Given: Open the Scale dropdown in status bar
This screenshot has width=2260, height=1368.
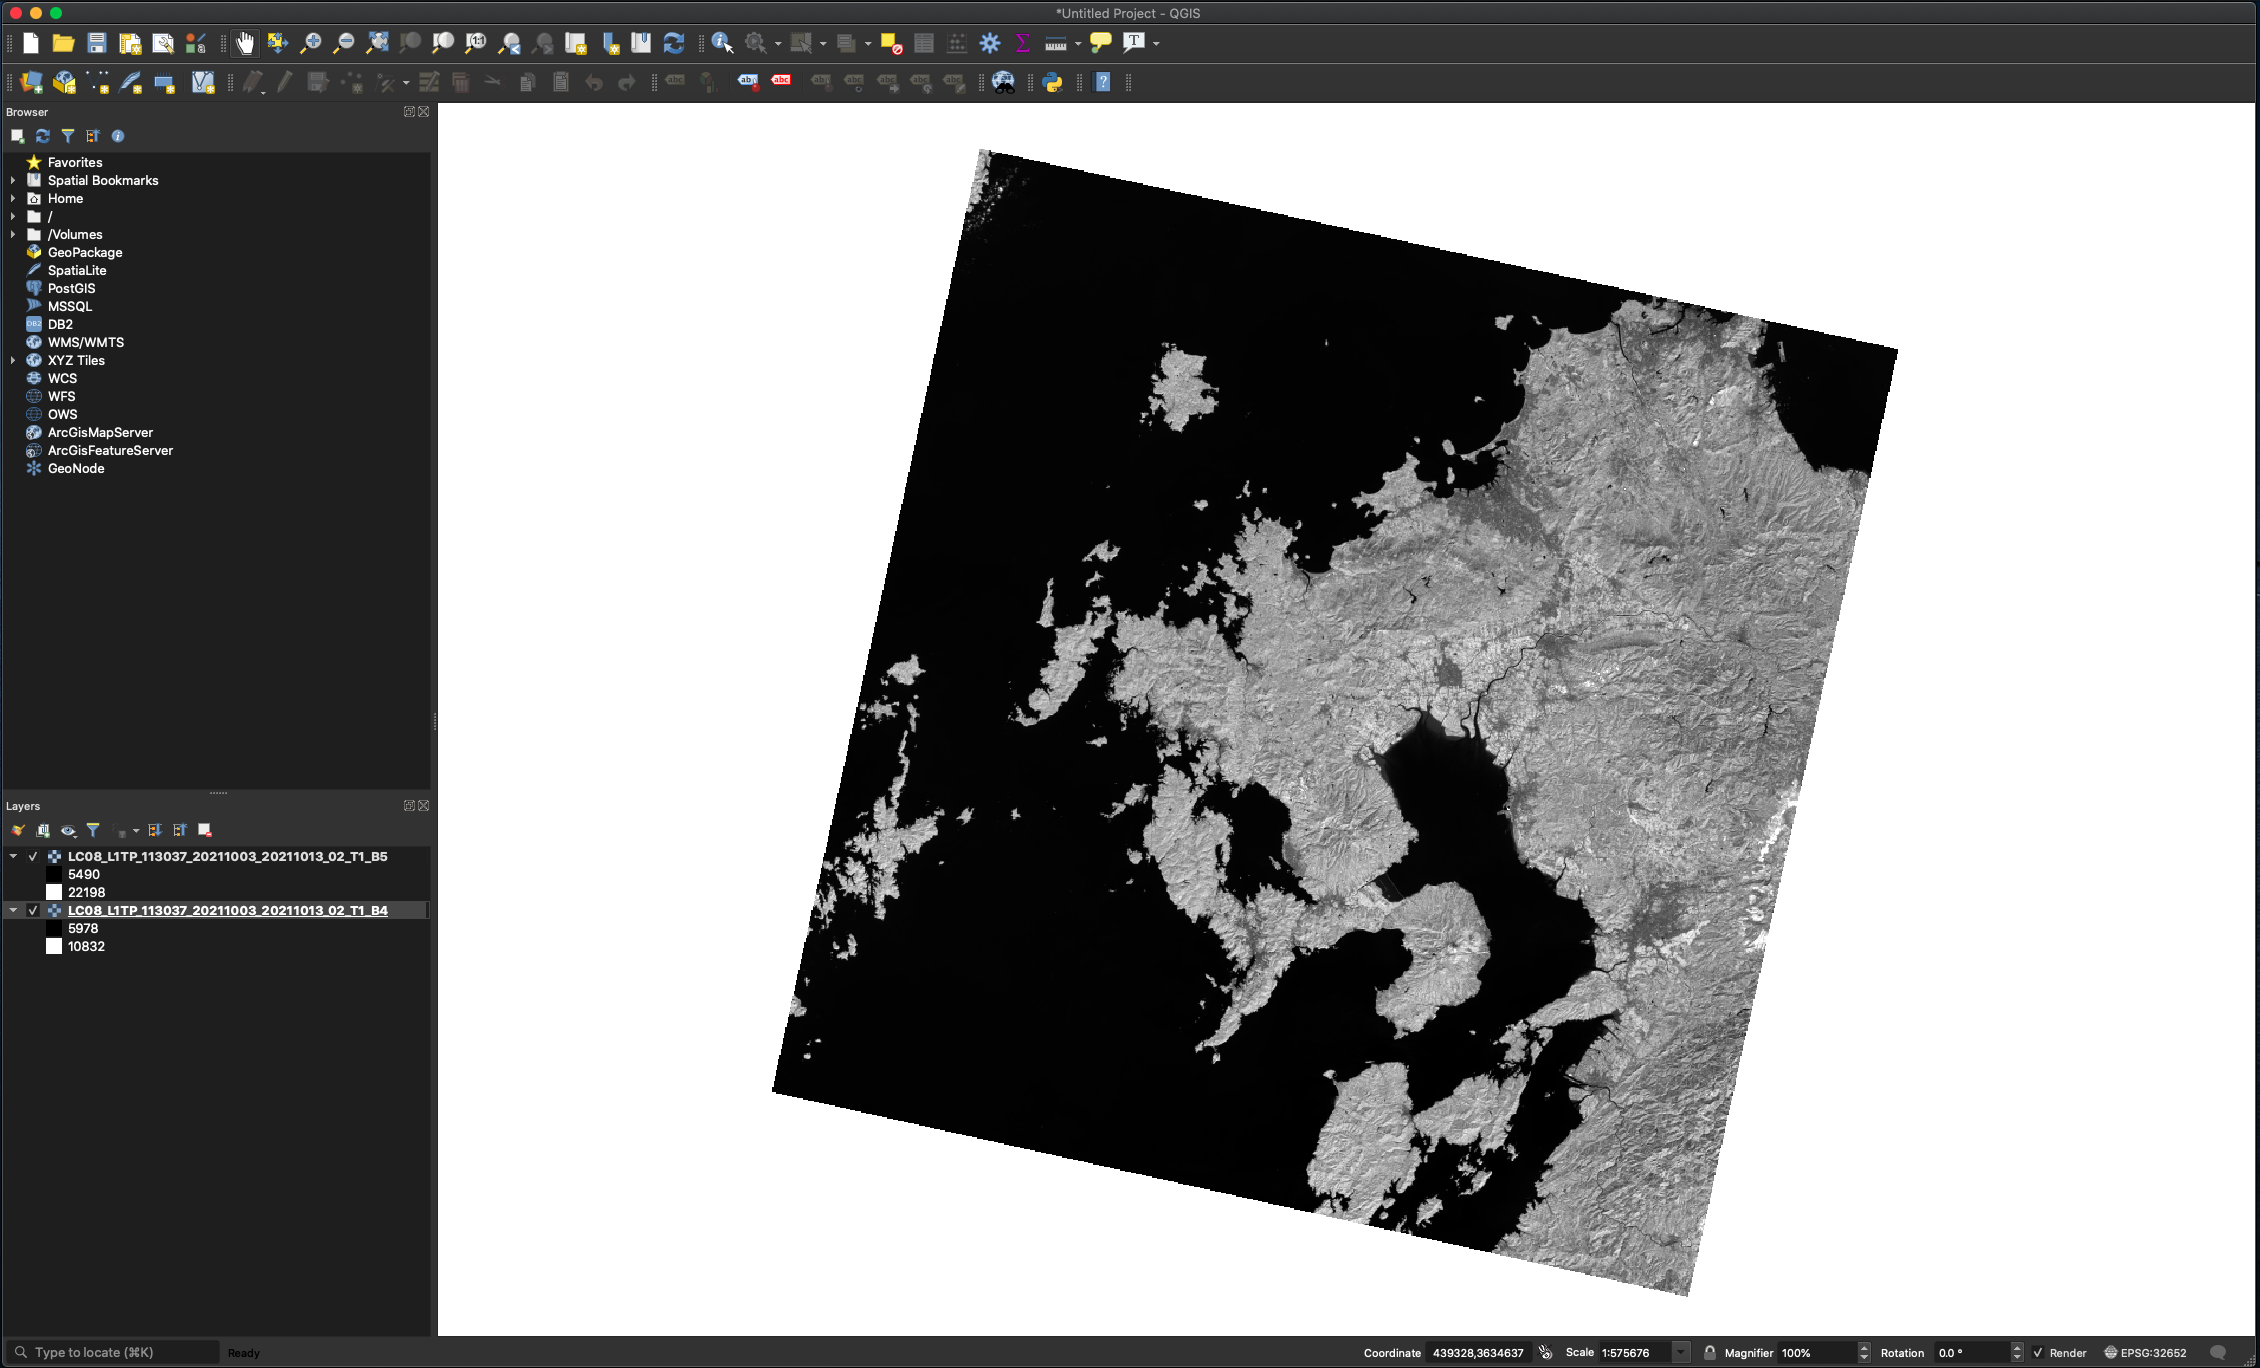Looking at the screenshot, I should [1681, 1353].
